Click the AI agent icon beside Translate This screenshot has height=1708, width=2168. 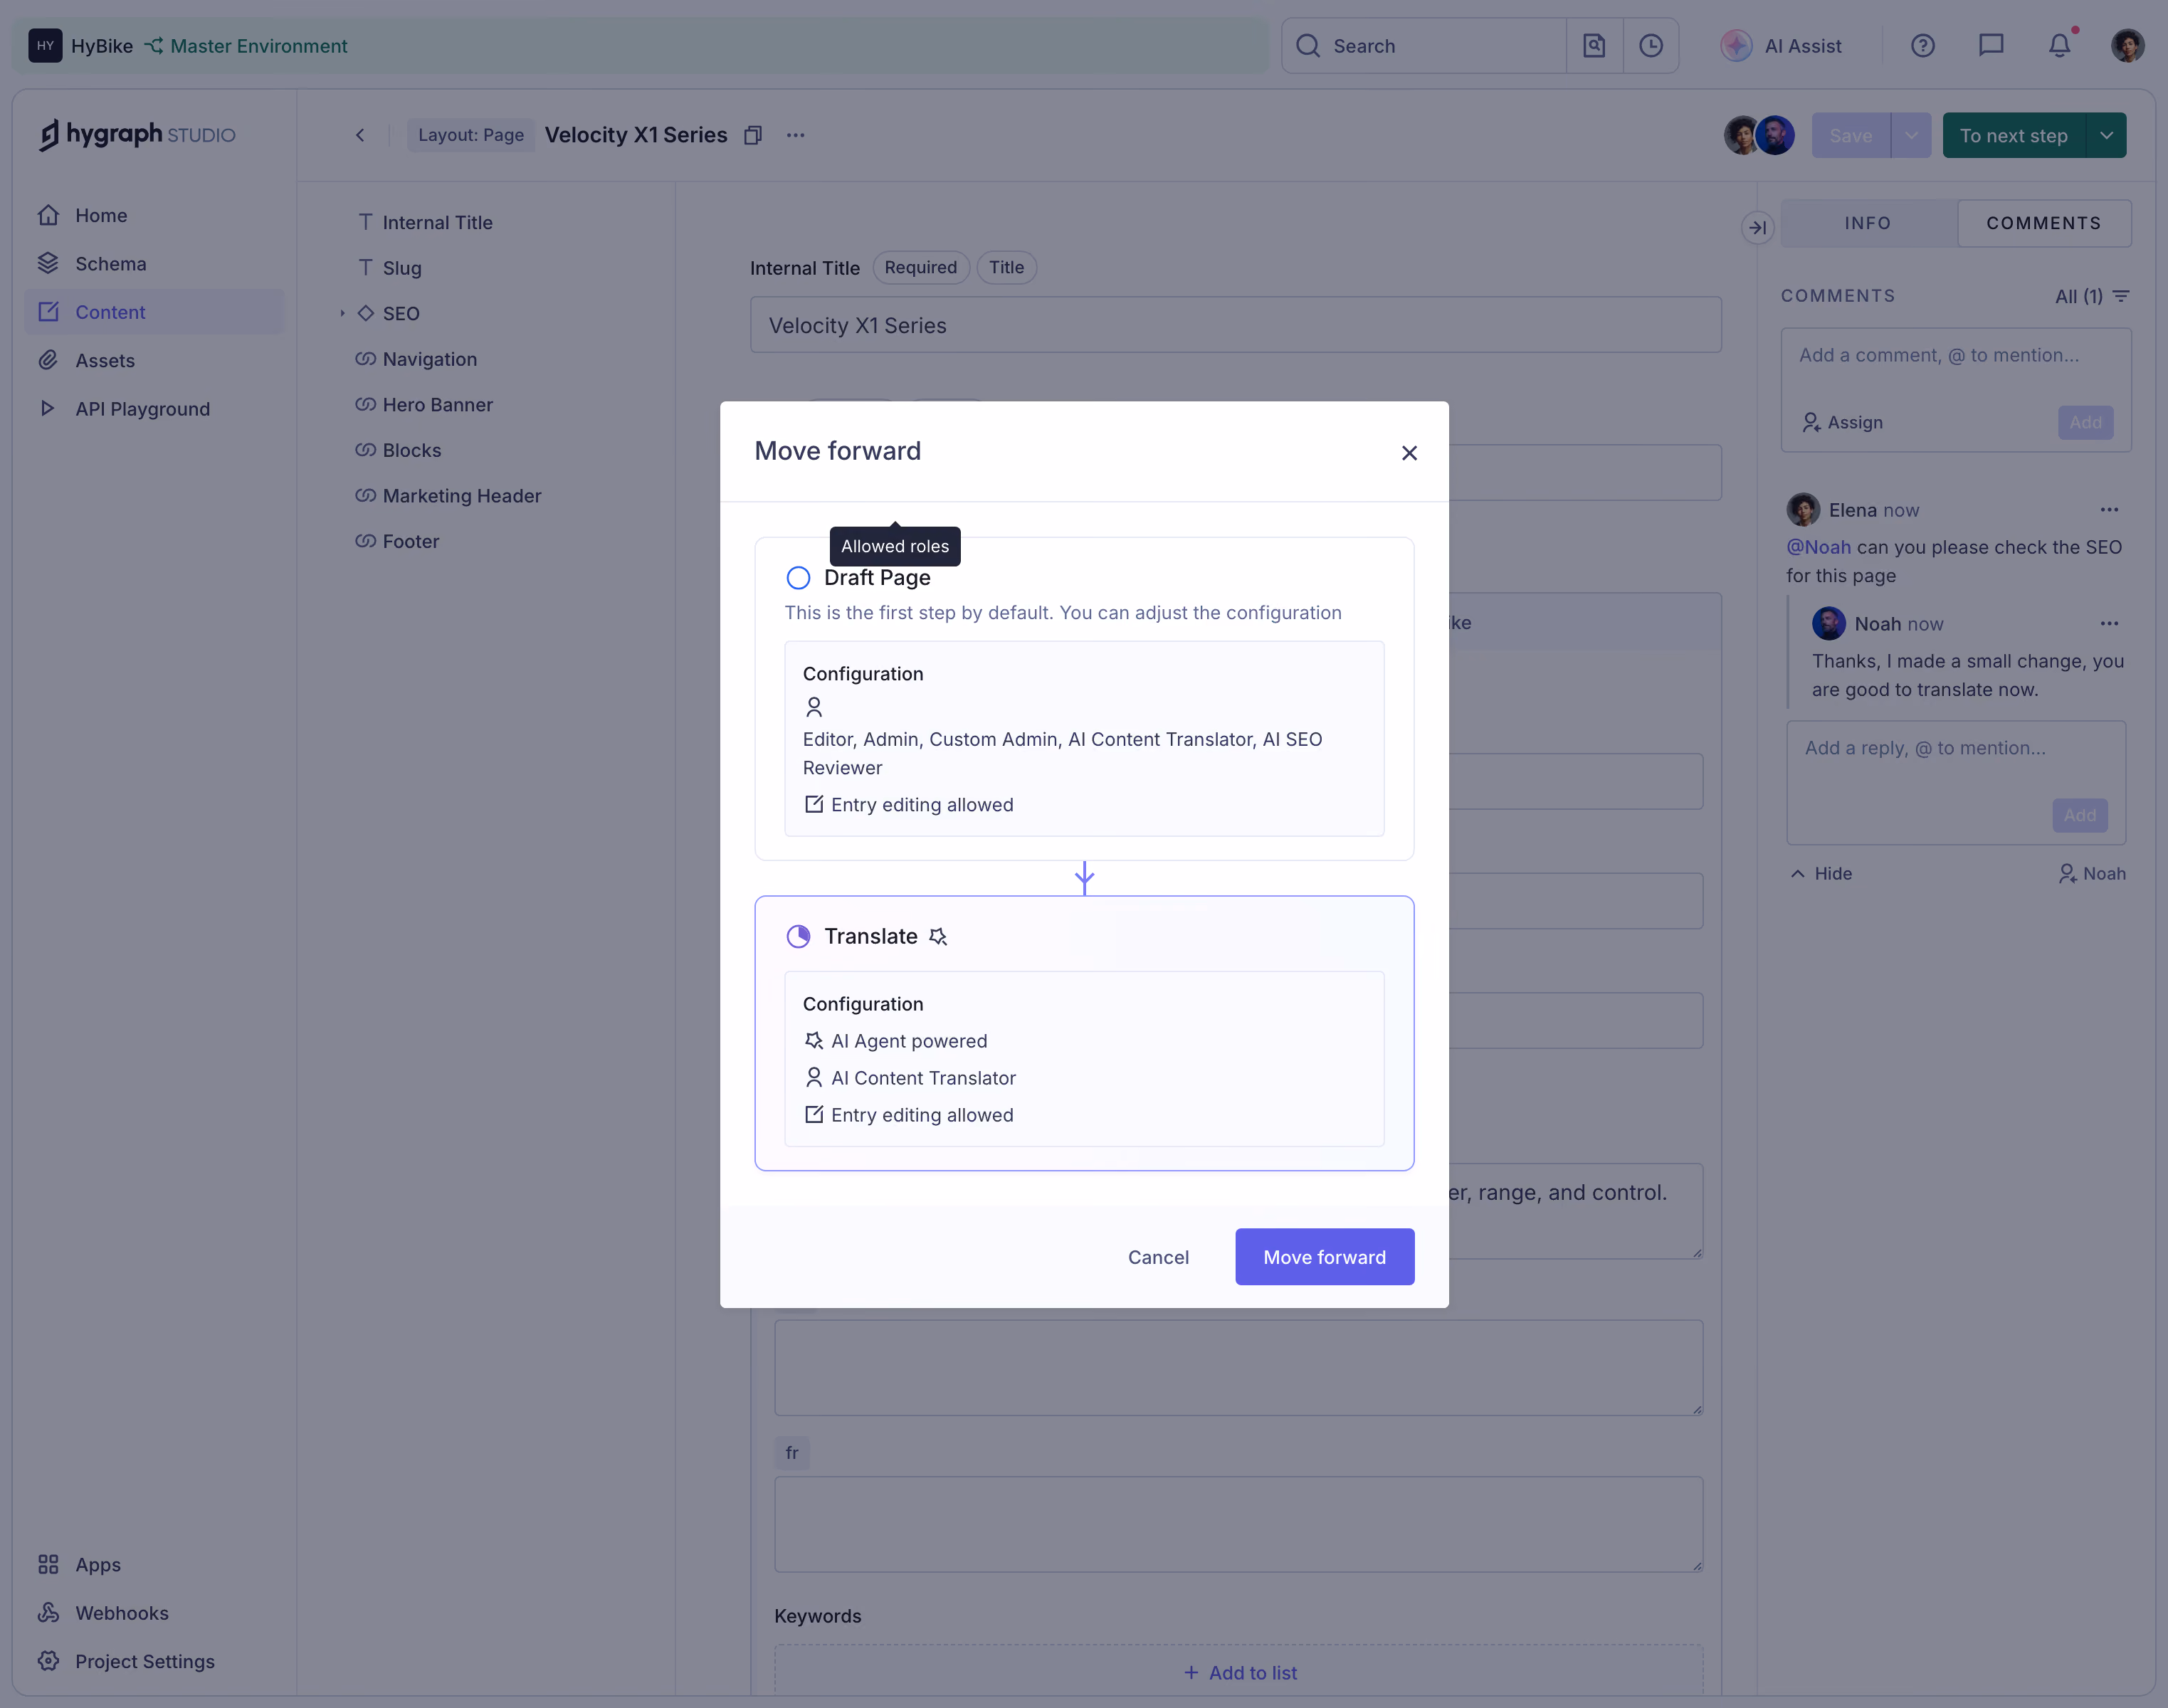click(937, 937)
